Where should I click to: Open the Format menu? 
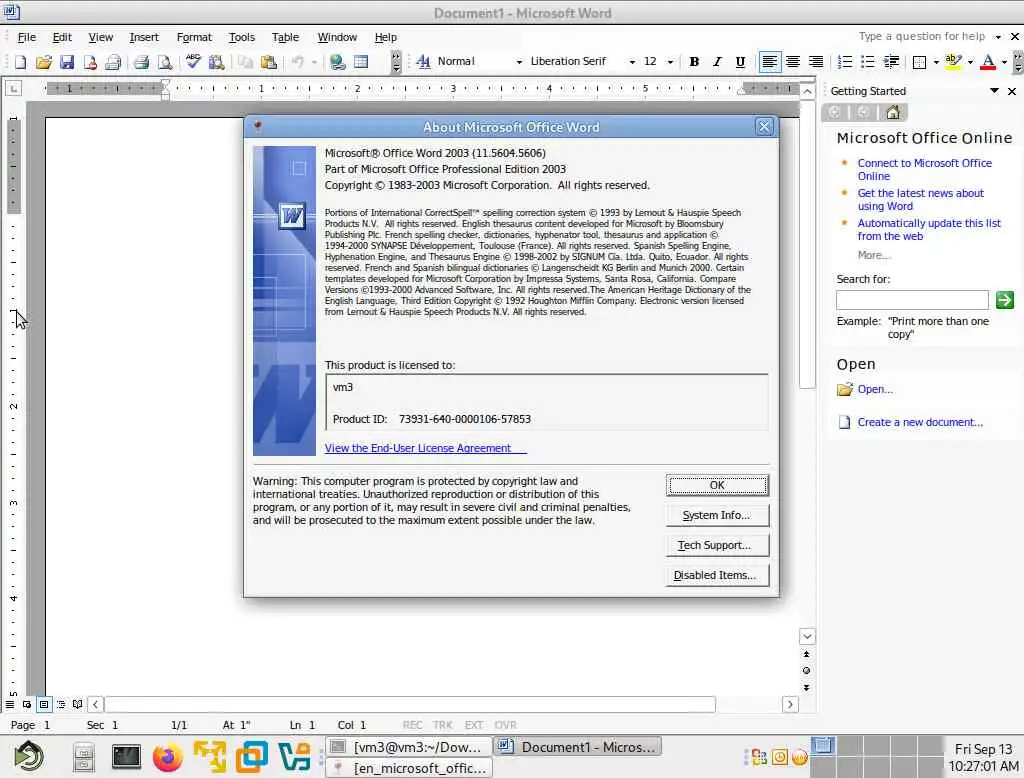coord(194,37)
